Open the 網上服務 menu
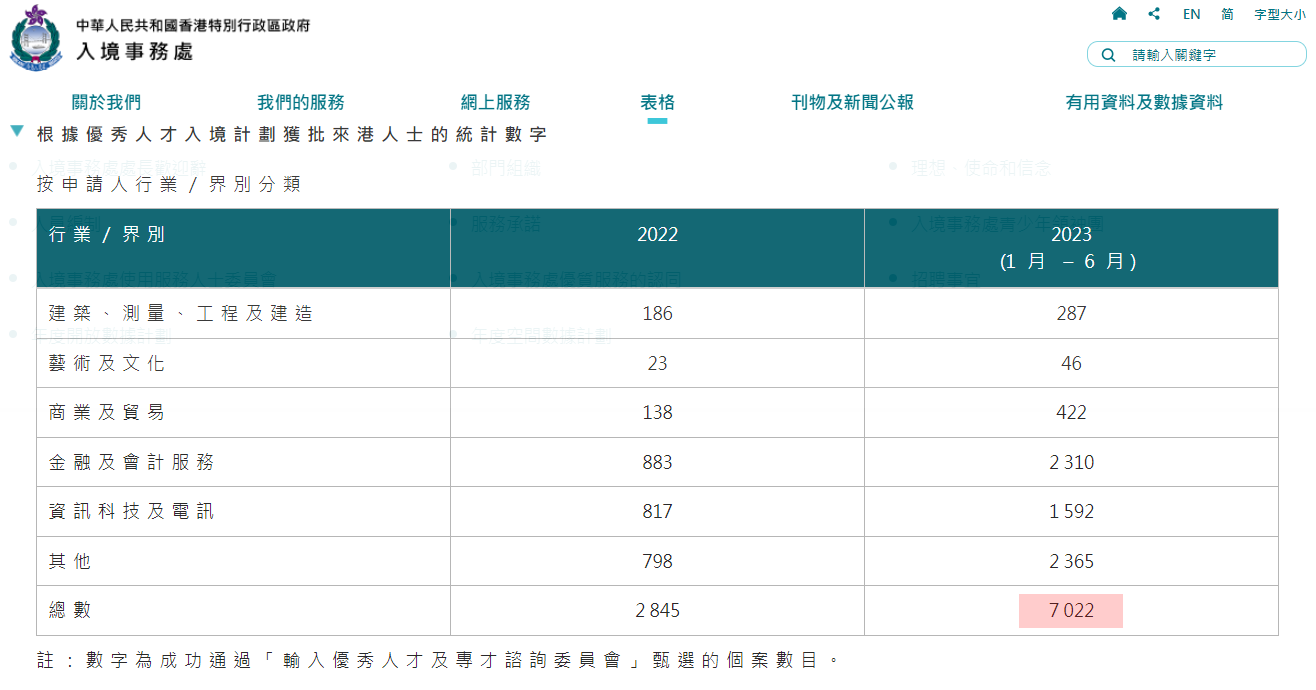Viewport: 1316px width, 690px height. (496, 102)
